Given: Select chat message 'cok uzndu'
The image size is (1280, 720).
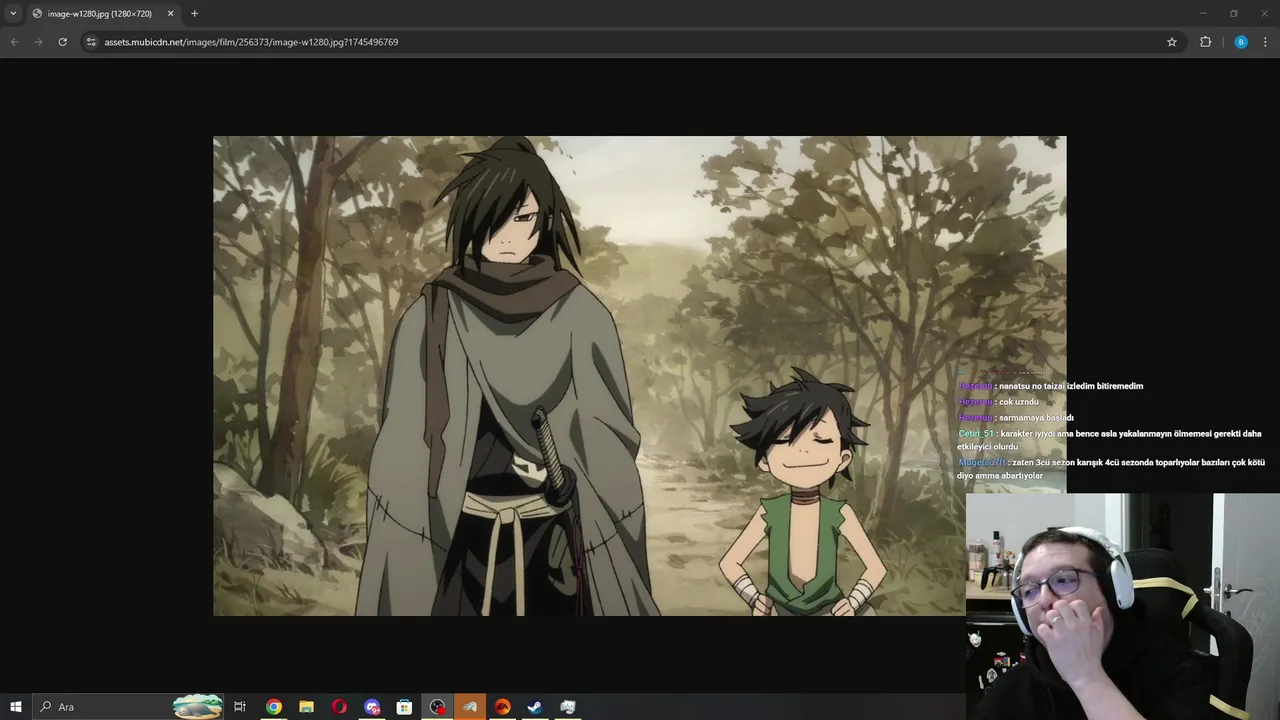Looking at the screenshot, I should 1018,402.
